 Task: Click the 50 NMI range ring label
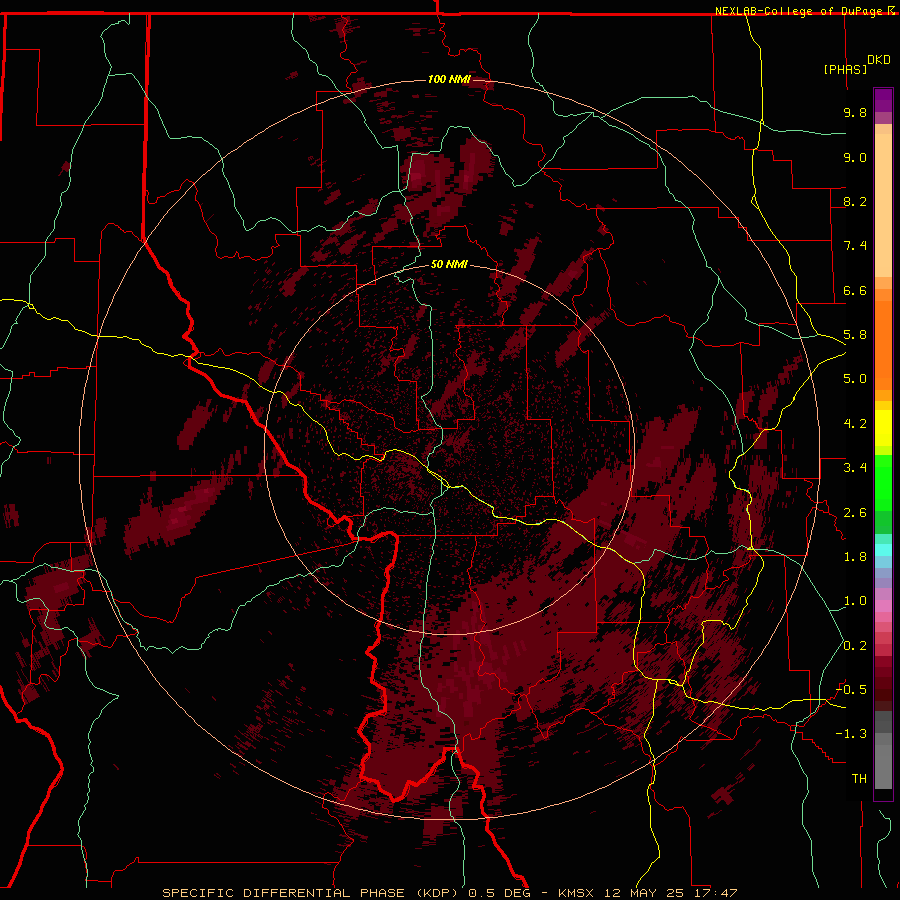449,264
